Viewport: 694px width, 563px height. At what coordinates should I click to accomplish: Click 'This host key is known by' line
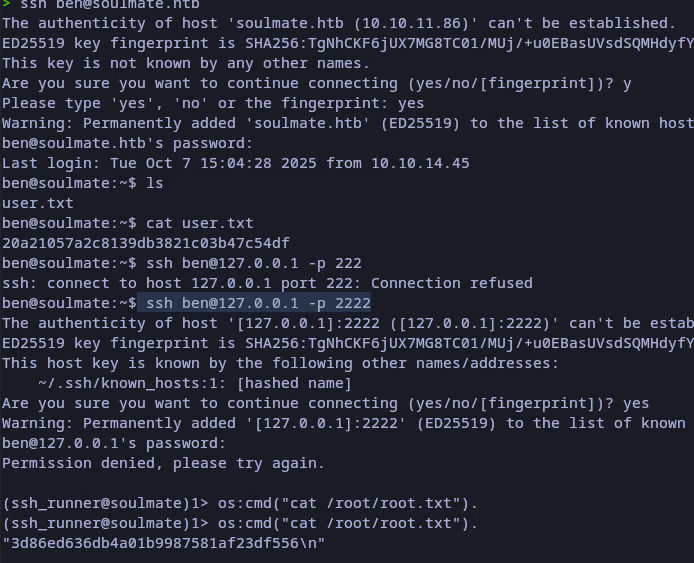(x=280, y=363)
